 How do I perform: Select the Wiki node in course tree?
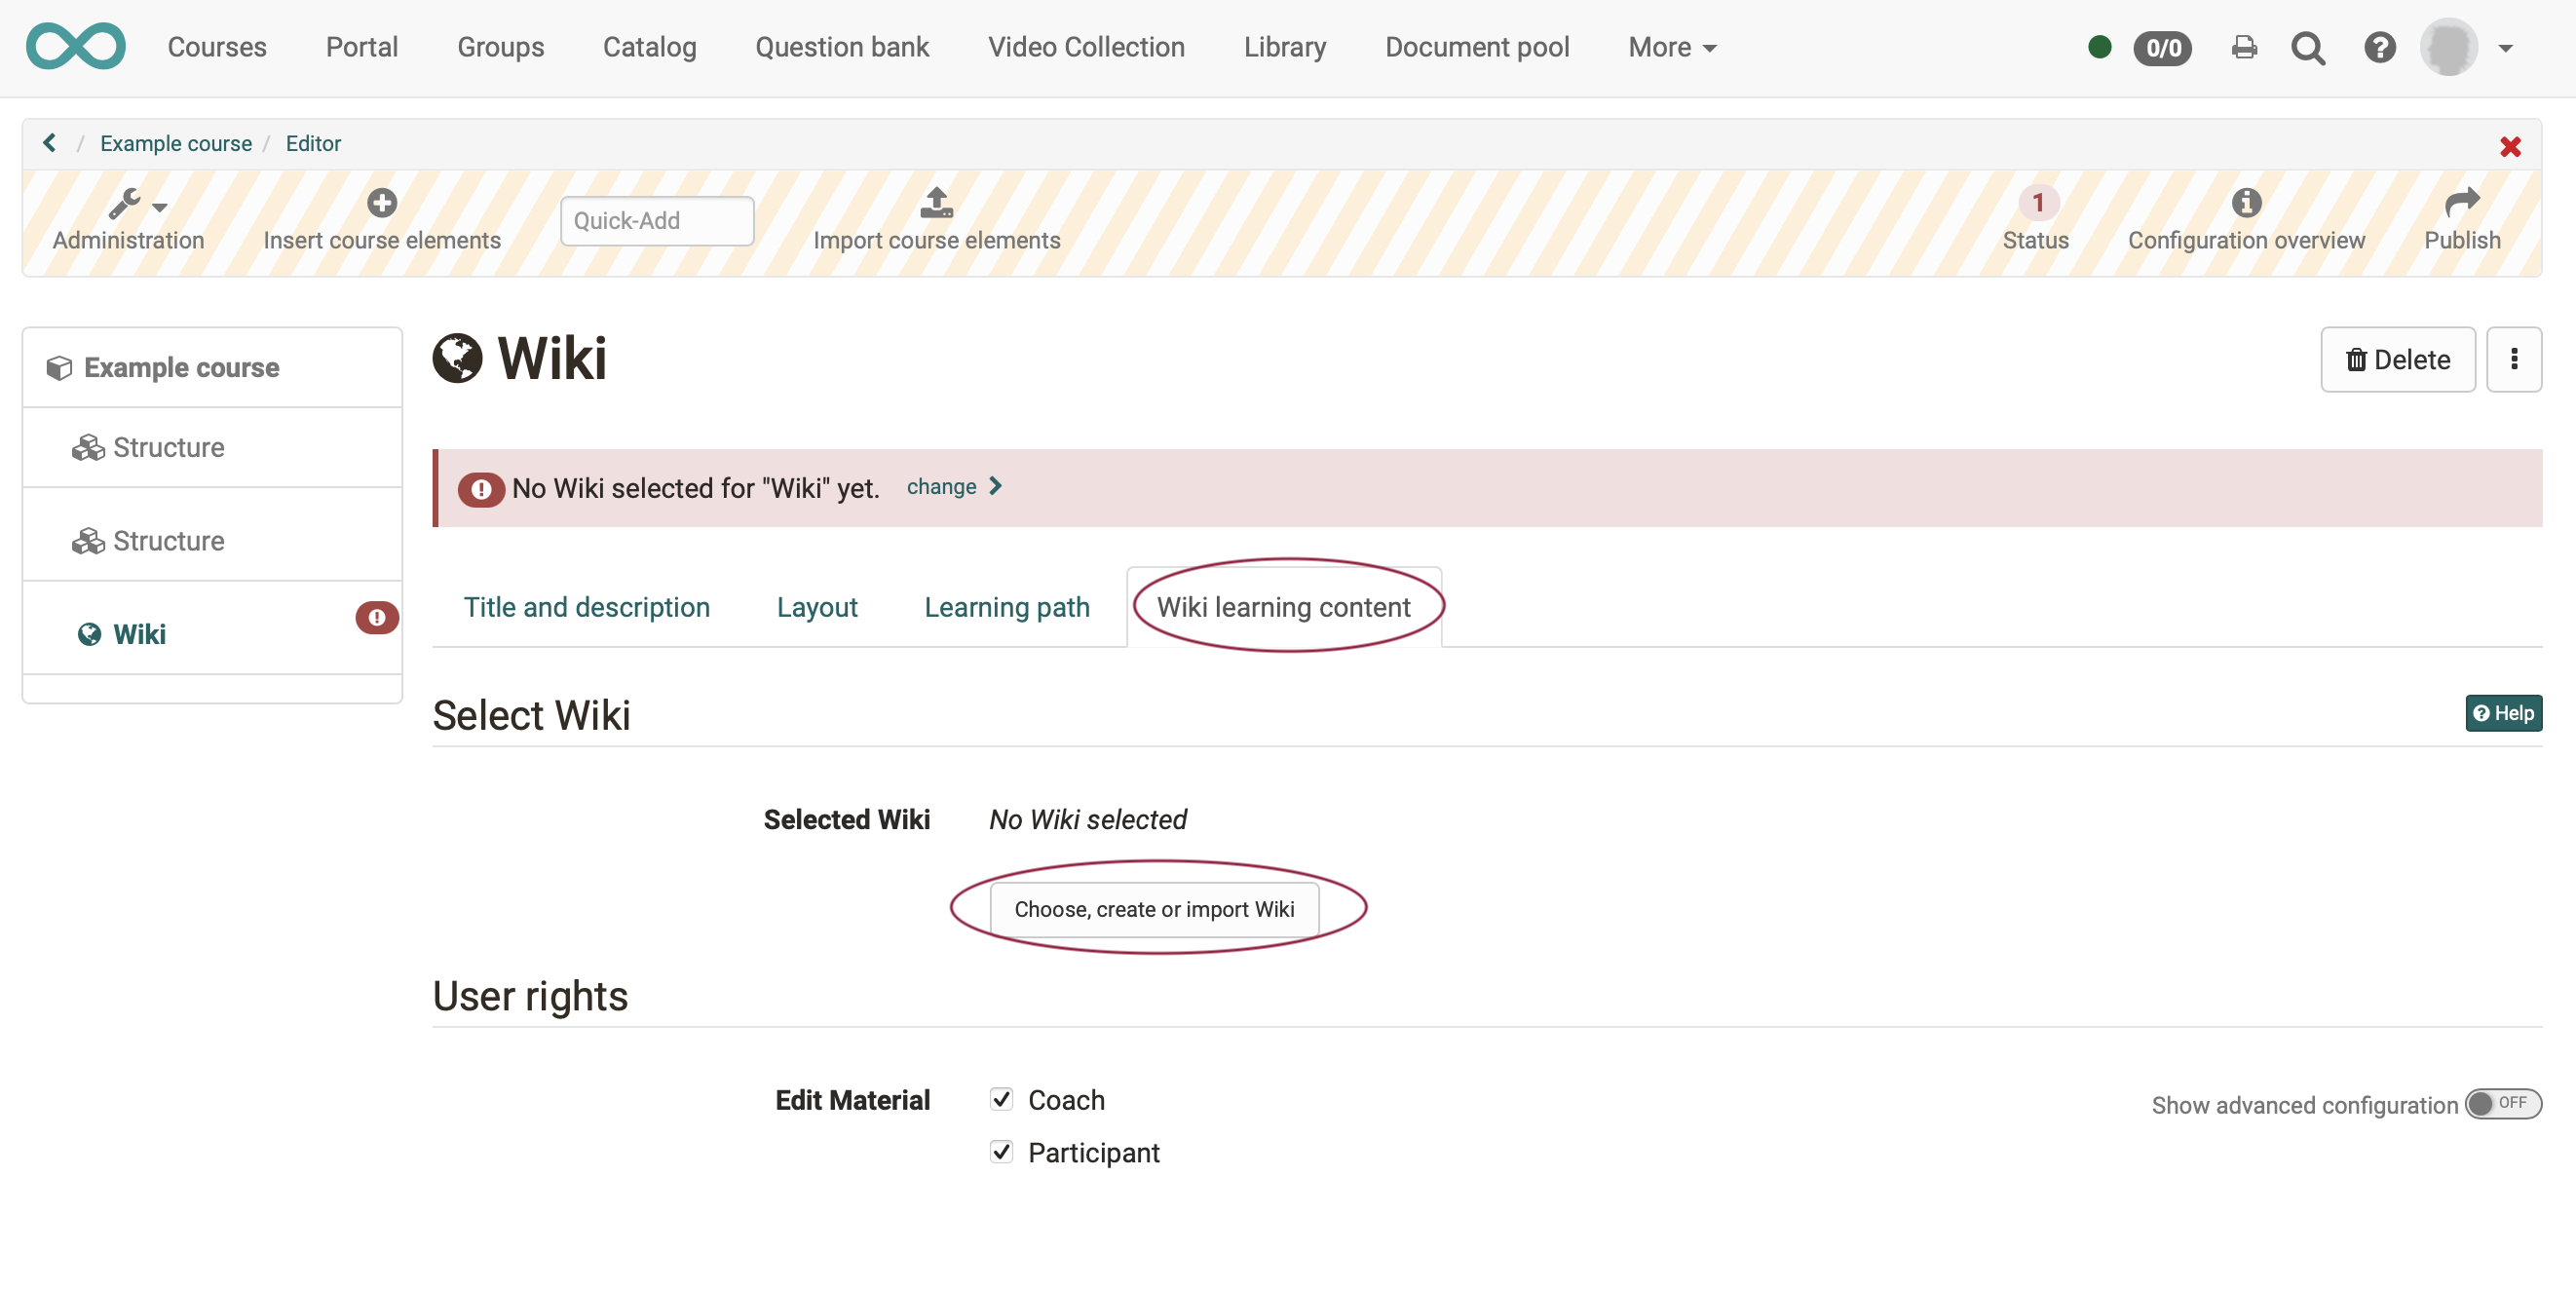coord(139,634)
